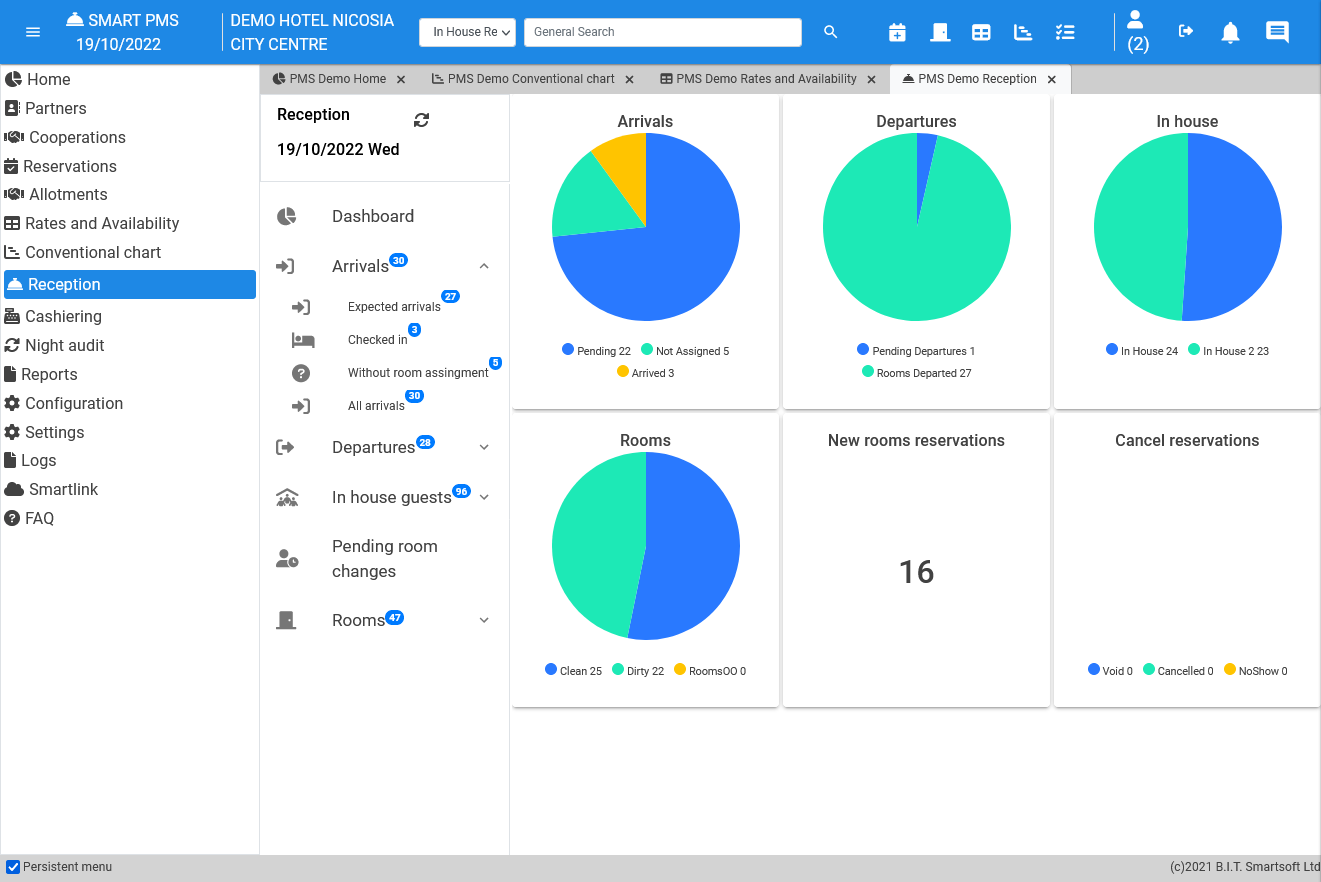This screenshot has height=882, width=1321.
Task: Click the user account icon
Action: (x=1136, y=20)
